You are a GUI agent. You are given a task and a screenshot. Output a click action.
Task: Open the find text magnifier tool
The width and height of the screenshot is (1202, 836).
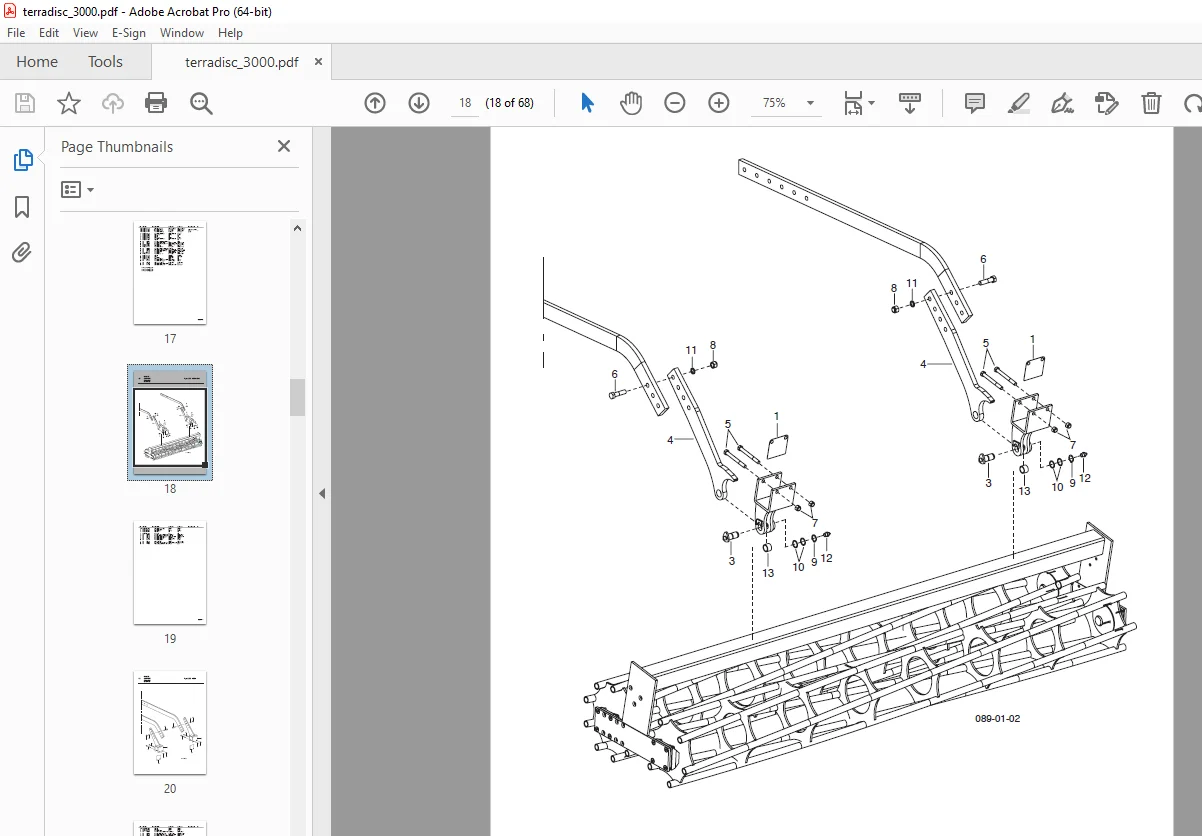pos(201,103)
